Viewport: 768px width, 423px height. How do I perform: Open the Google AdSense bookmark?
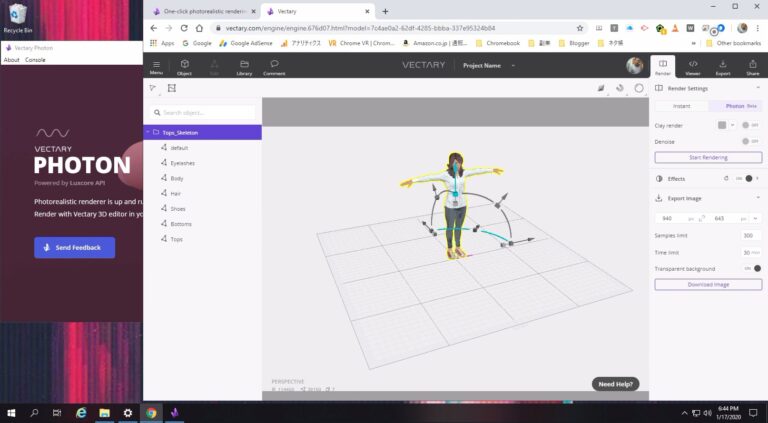(245, 43)
